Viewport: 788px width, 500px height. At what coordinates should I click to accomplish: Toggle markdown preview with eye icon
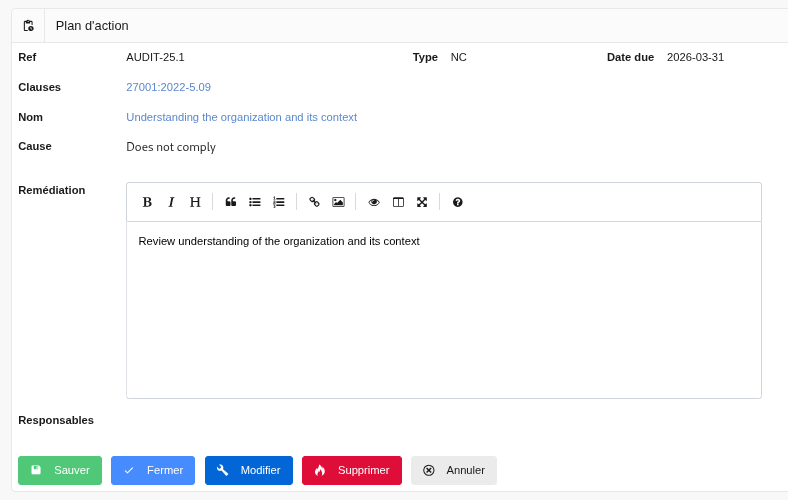tap(374, 202)
